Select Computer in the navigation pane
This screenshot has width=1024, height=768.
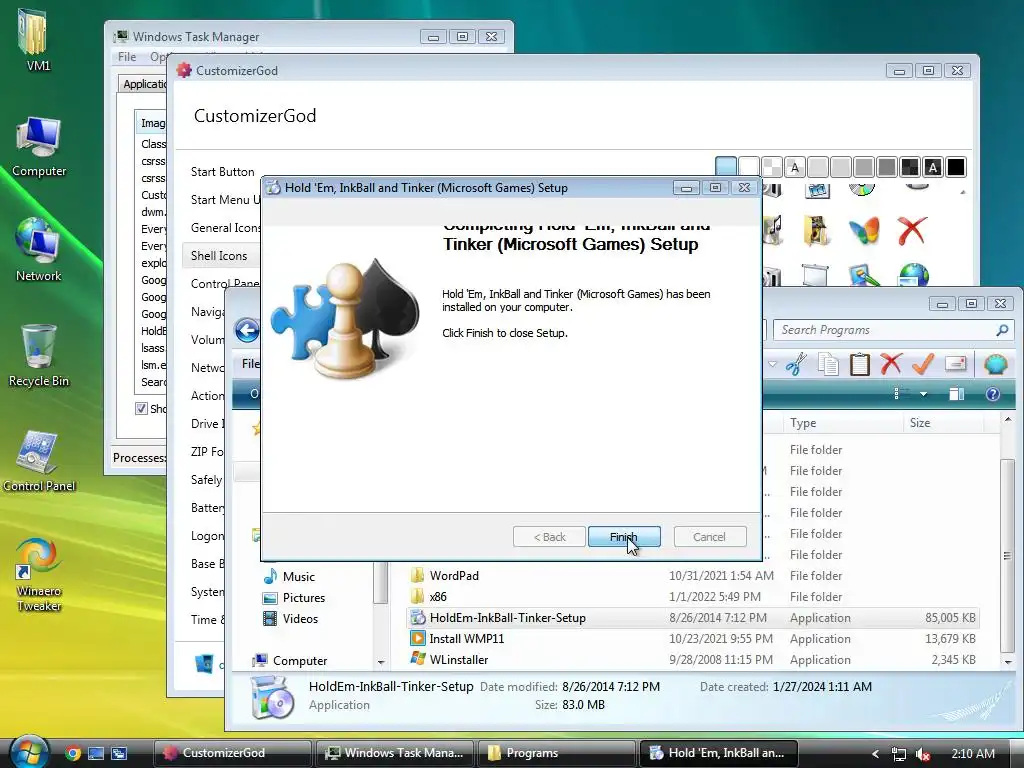[291, 660]
